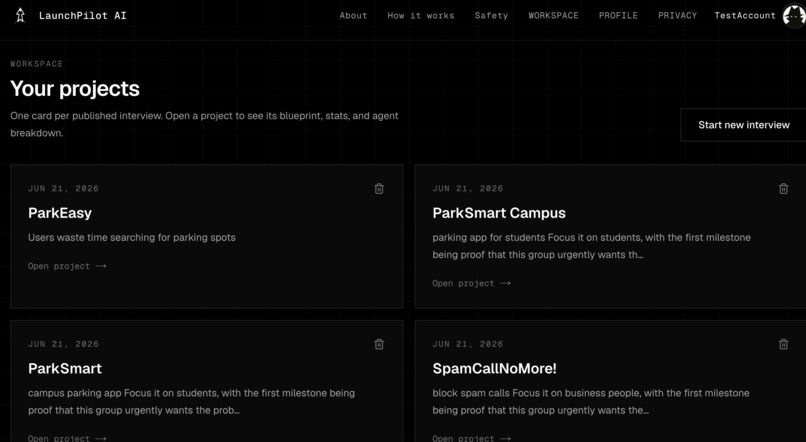Go to the About page
Screen dimensions: 806x442
353,15
